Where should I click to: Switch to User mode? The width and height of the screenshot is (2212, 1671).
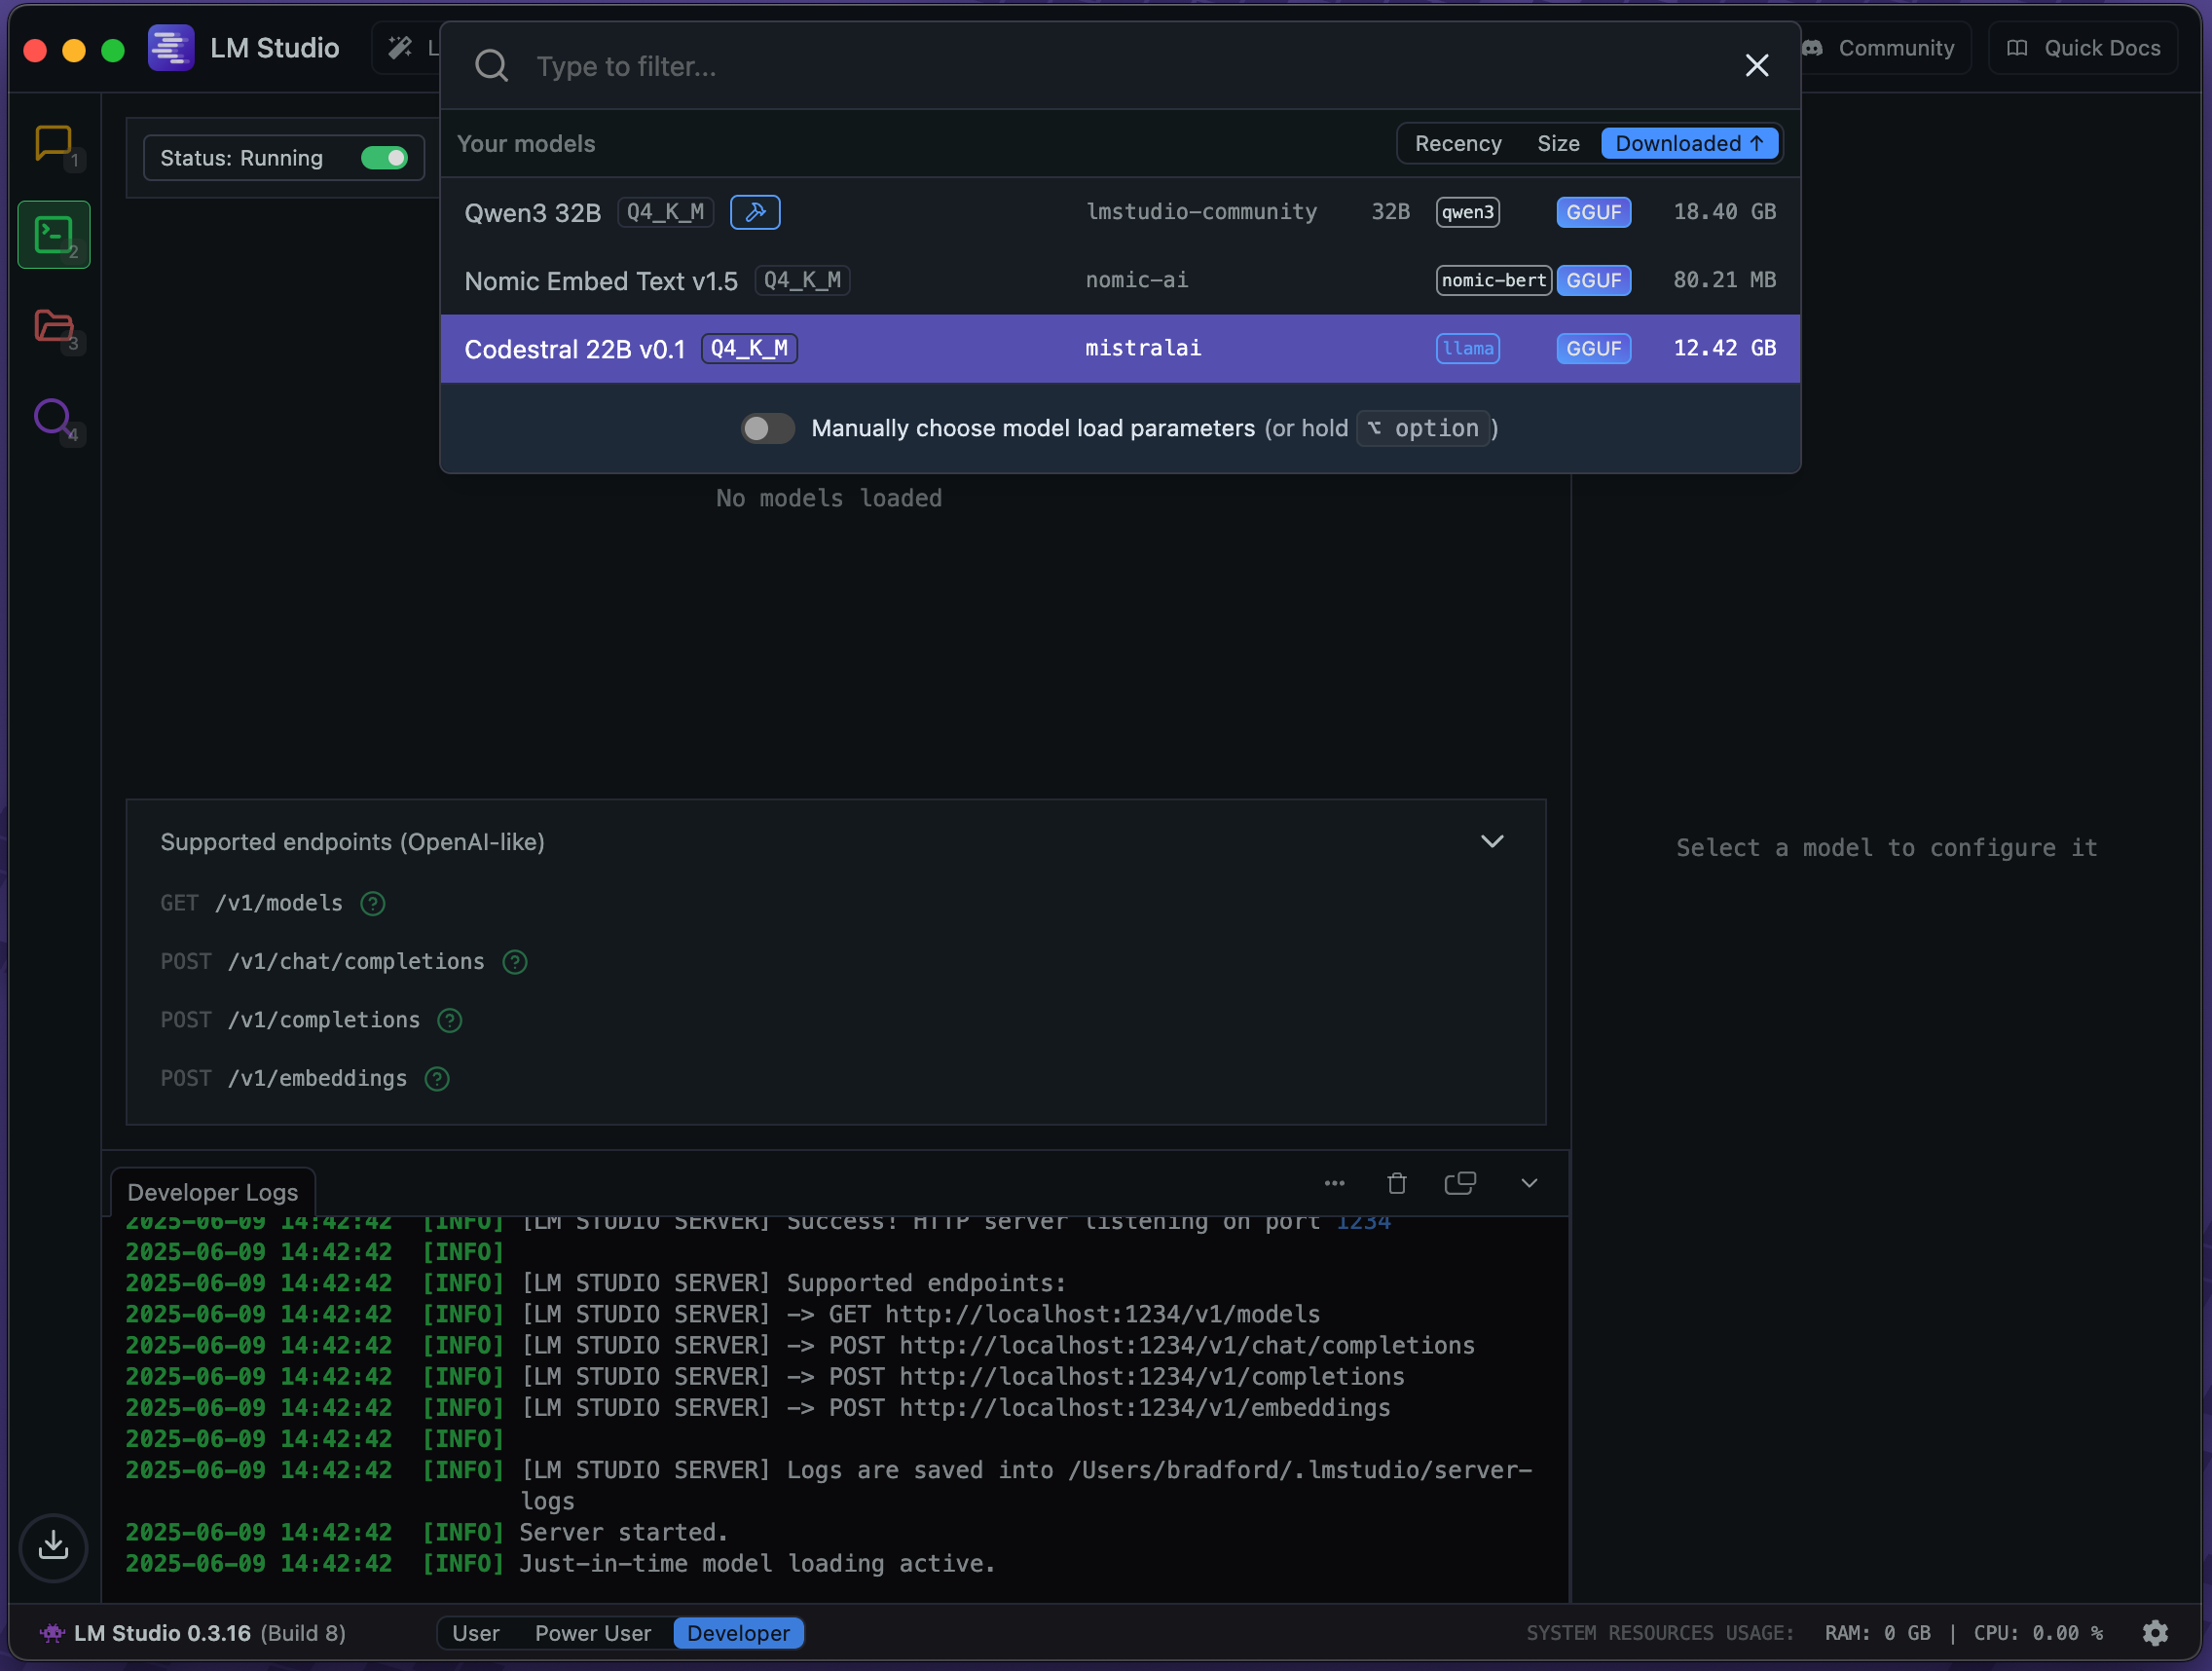pos(475,1633)
